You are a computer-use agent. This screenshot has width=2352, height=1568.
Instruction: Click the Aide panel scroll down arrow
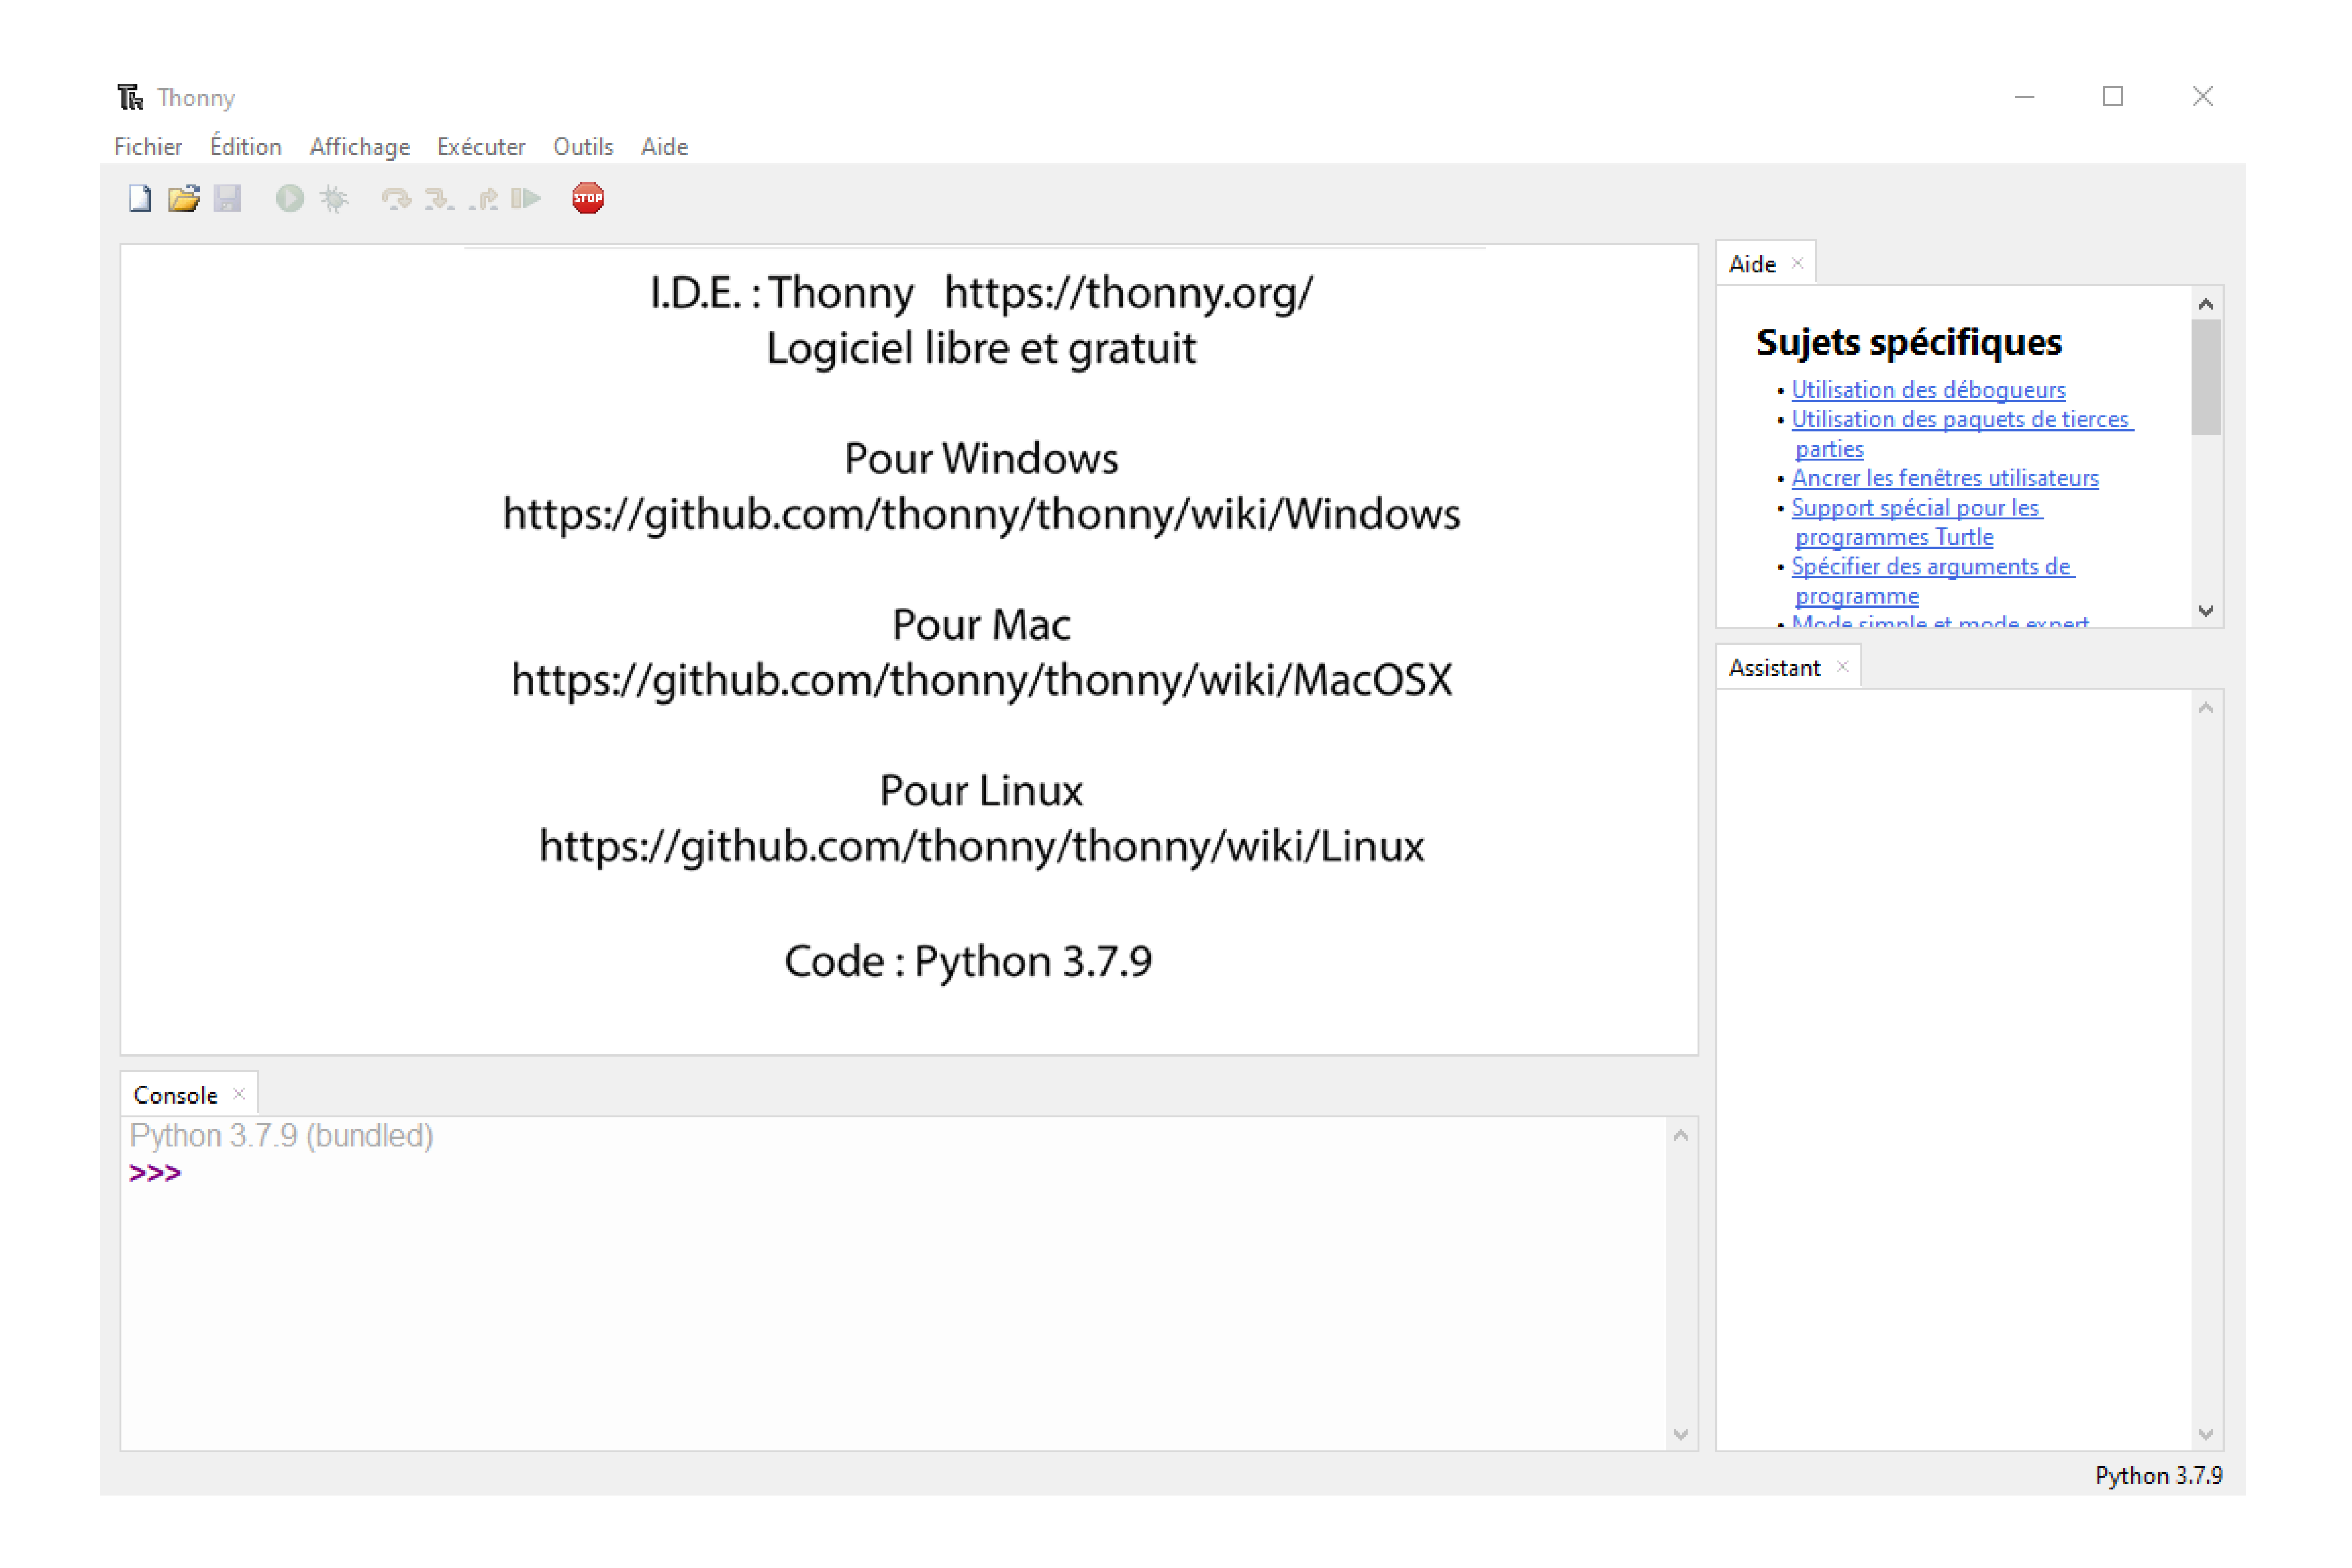pyautogui.click(x=2206, y=611)
